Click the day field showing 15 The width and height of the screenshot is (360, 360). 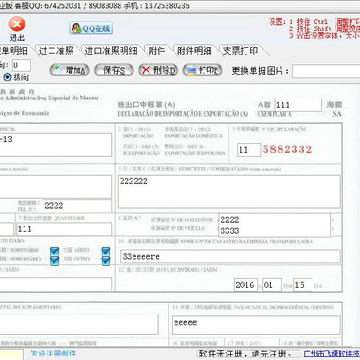tap(303, 285)
